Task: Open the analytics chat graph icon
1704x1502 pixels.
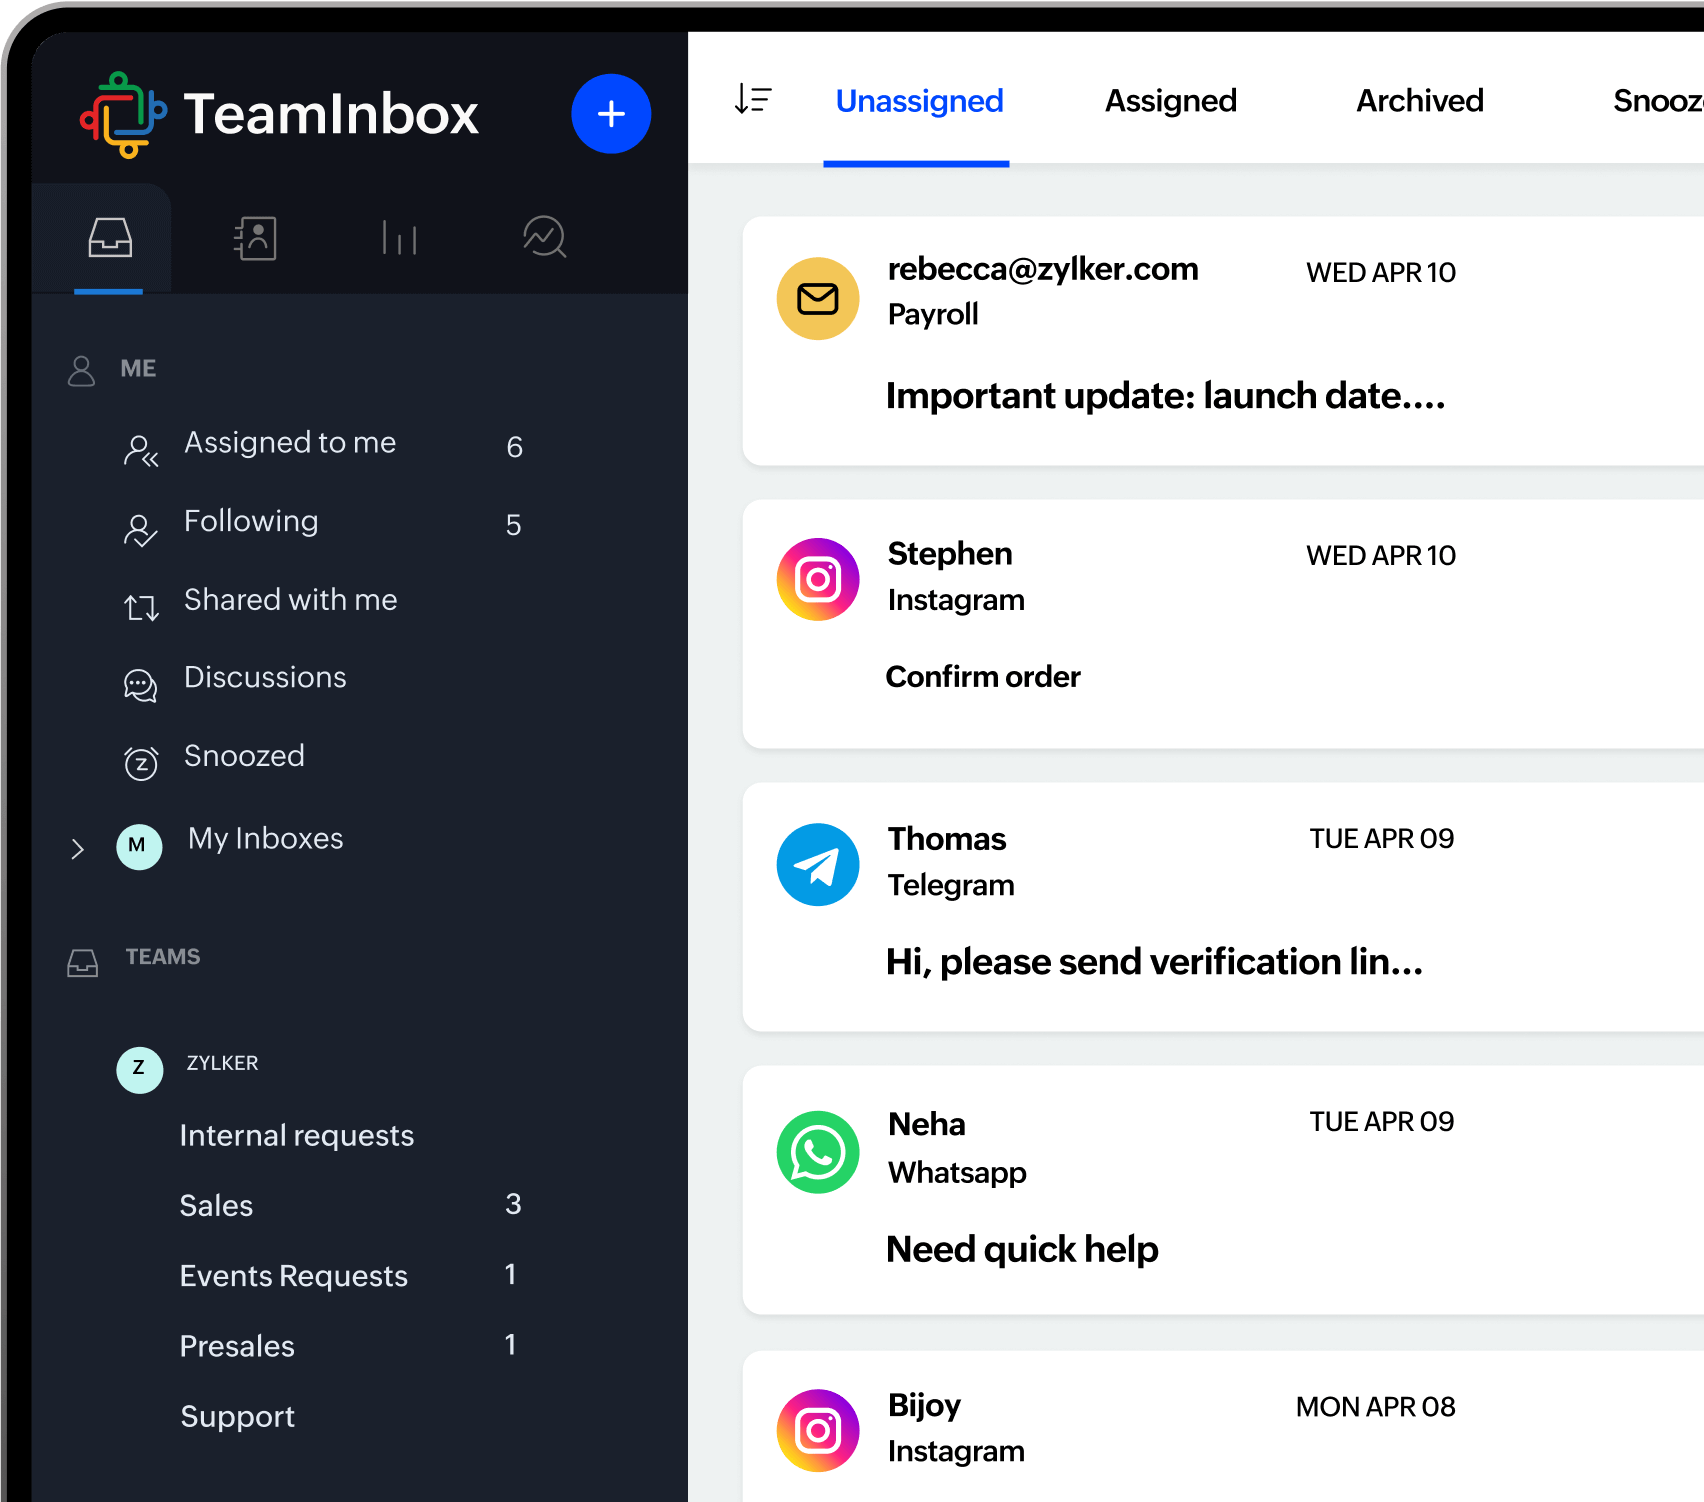Action: coord(545,238)
